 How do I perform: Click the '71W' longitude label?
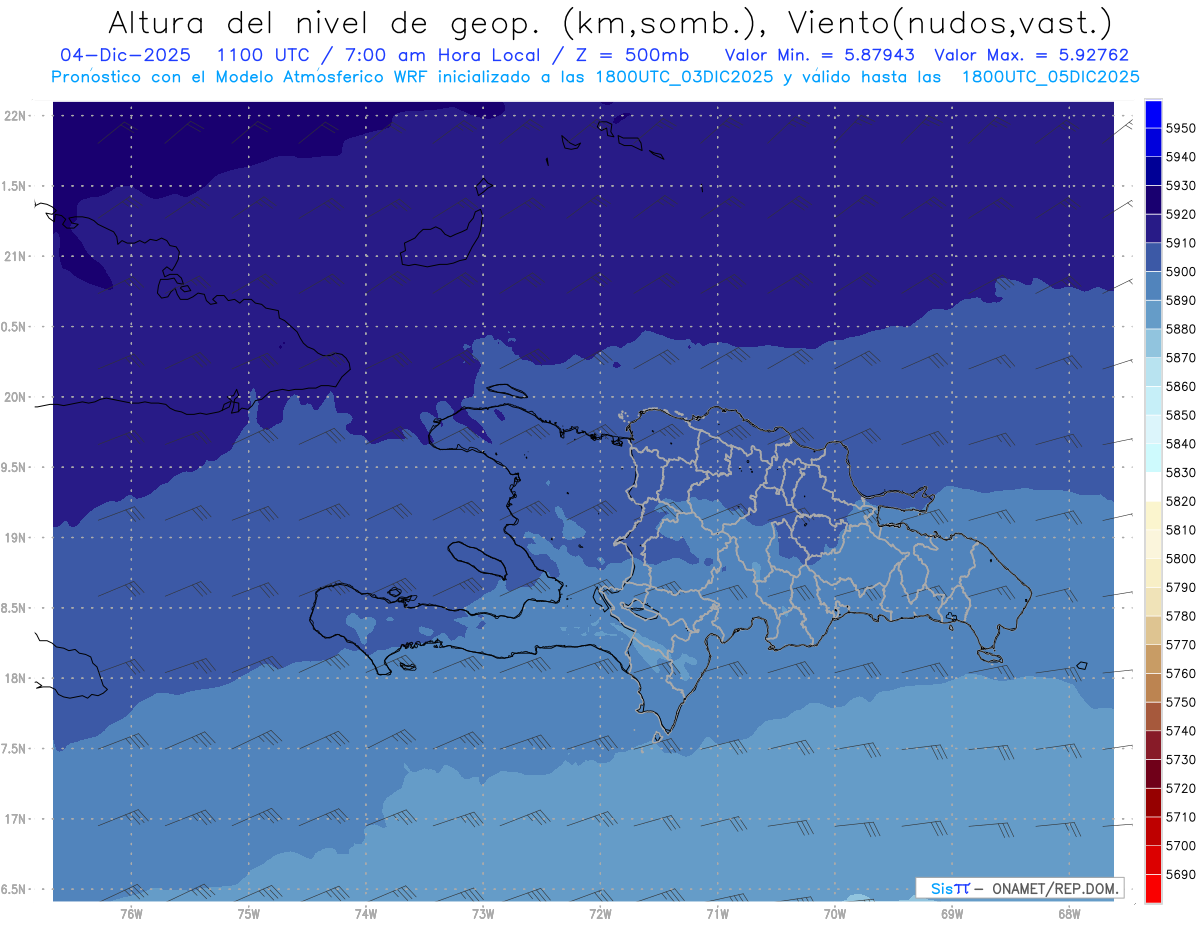[717, 914]
